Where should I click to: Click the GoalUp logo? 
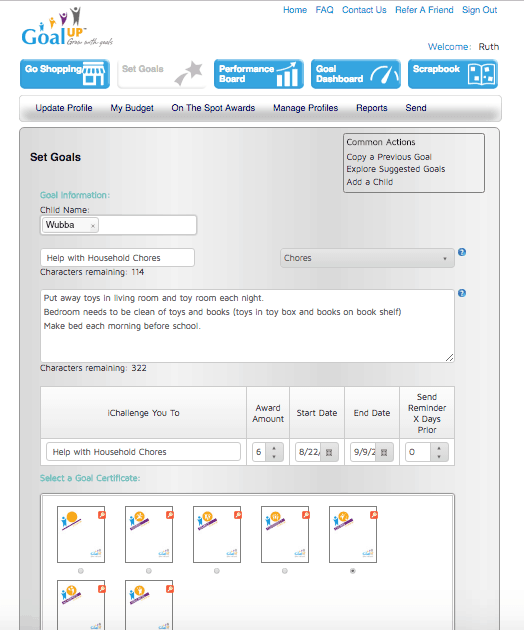click(x=67, y=27)
